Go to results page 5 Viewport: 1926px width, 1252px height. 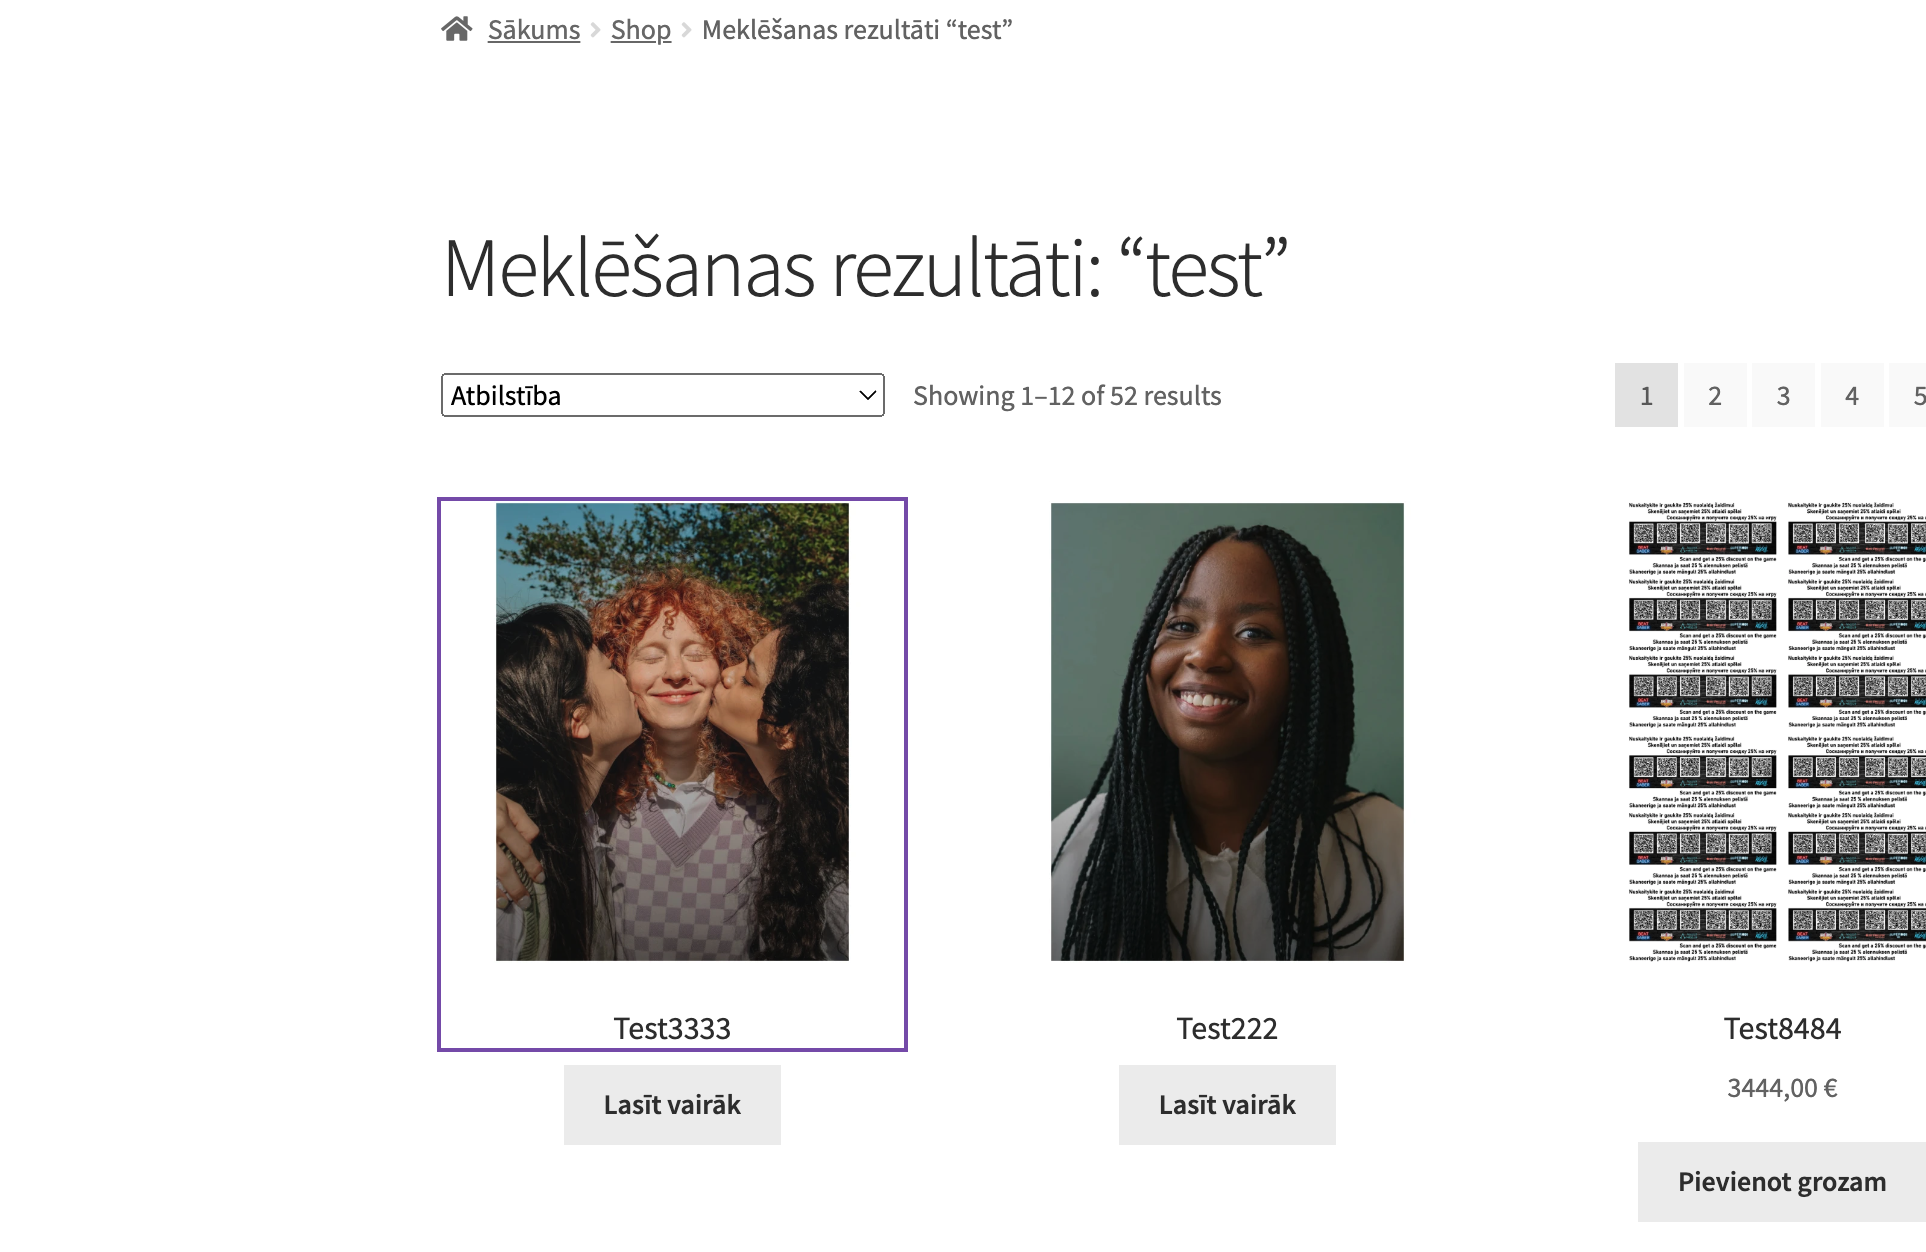(x=1913, y=396)
